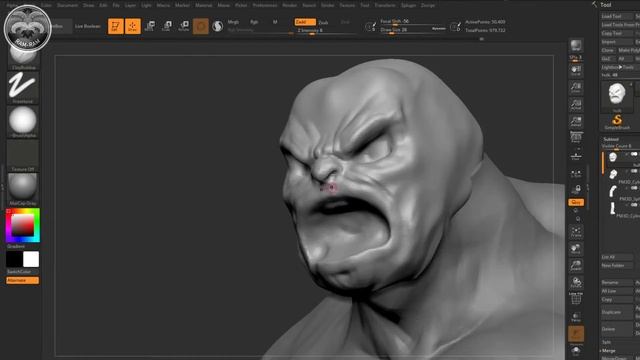
Task: Click the Clone button
Action: tap(607, 50)
